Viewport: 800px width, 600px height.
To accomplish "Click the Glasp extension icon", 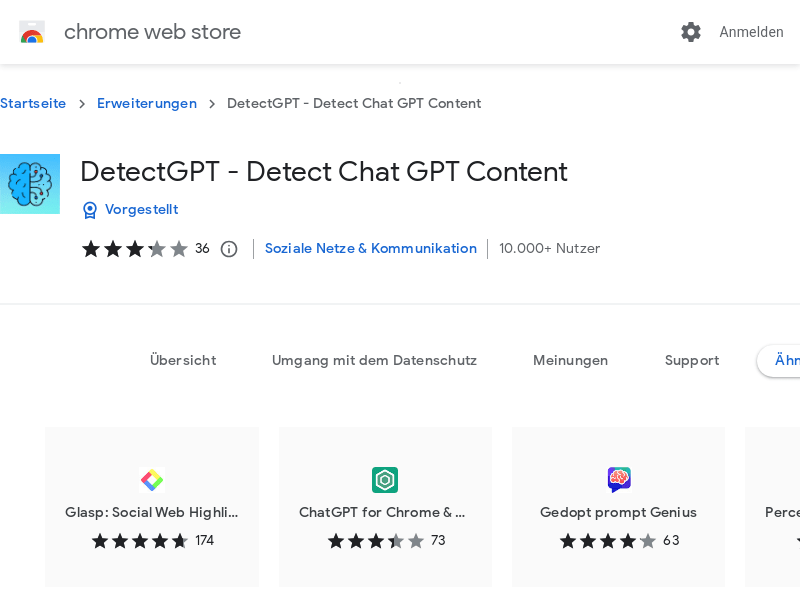I will tap(152, 480).
